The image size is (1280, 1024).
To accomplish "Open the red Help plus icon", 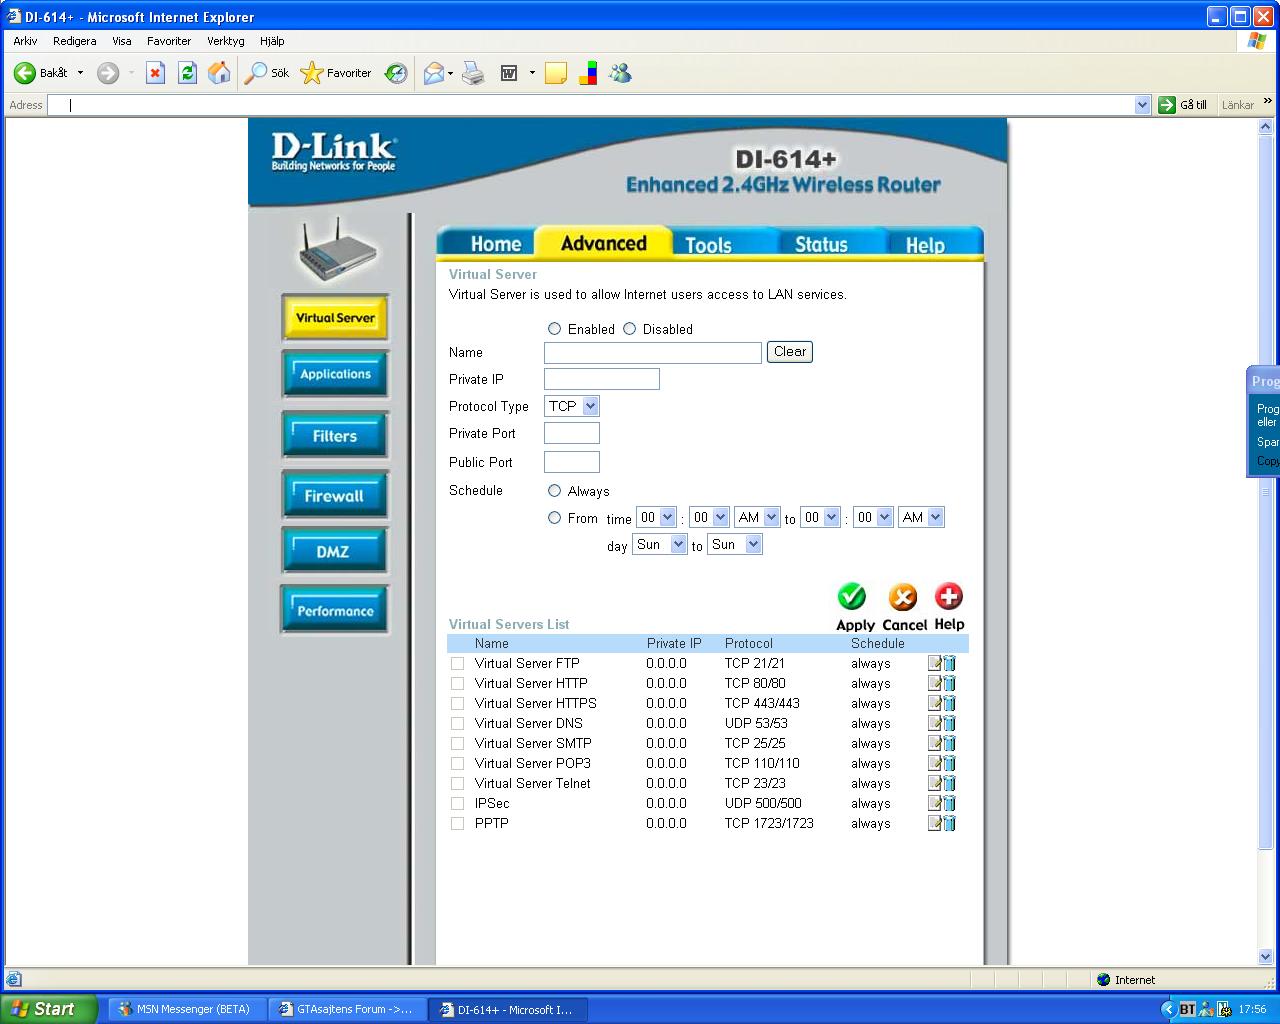I will tap(948, 597).
